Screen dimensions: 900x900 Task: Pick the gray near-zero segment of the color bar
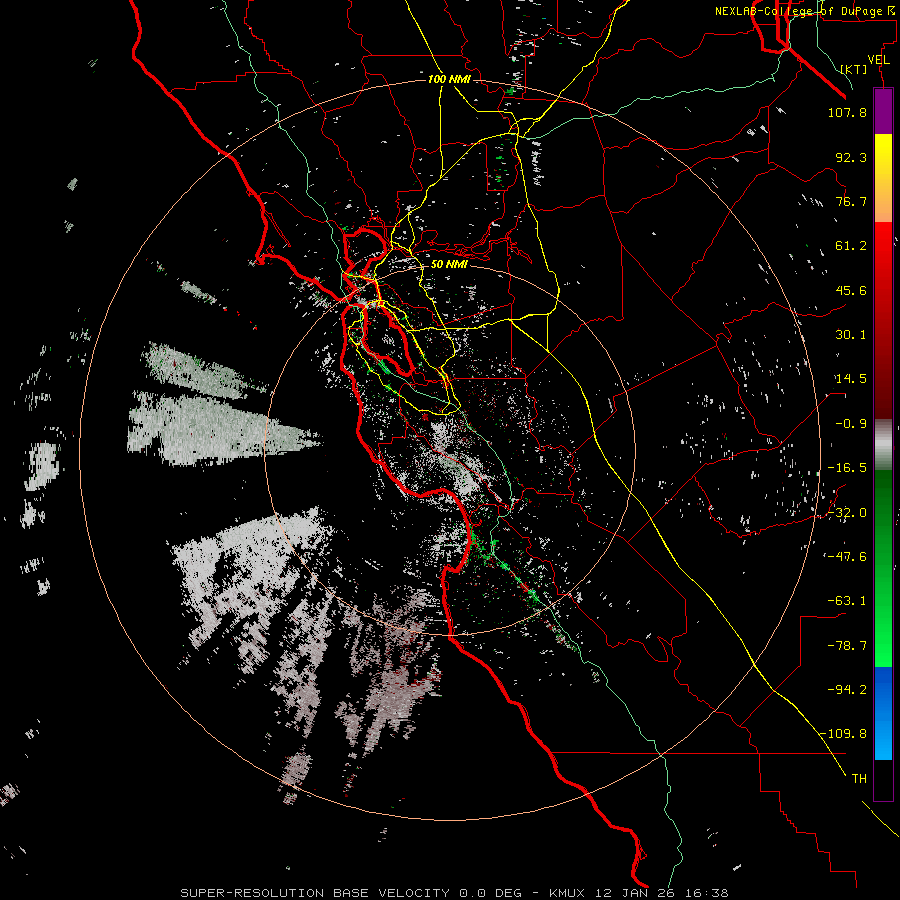[883, 445]
